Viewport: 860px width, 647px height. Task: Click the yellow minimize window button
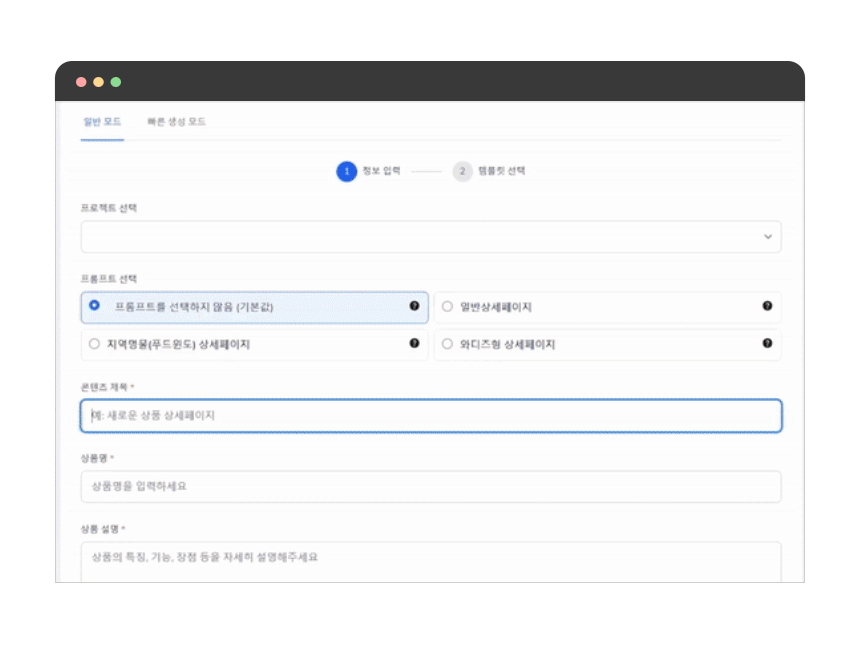98,82
